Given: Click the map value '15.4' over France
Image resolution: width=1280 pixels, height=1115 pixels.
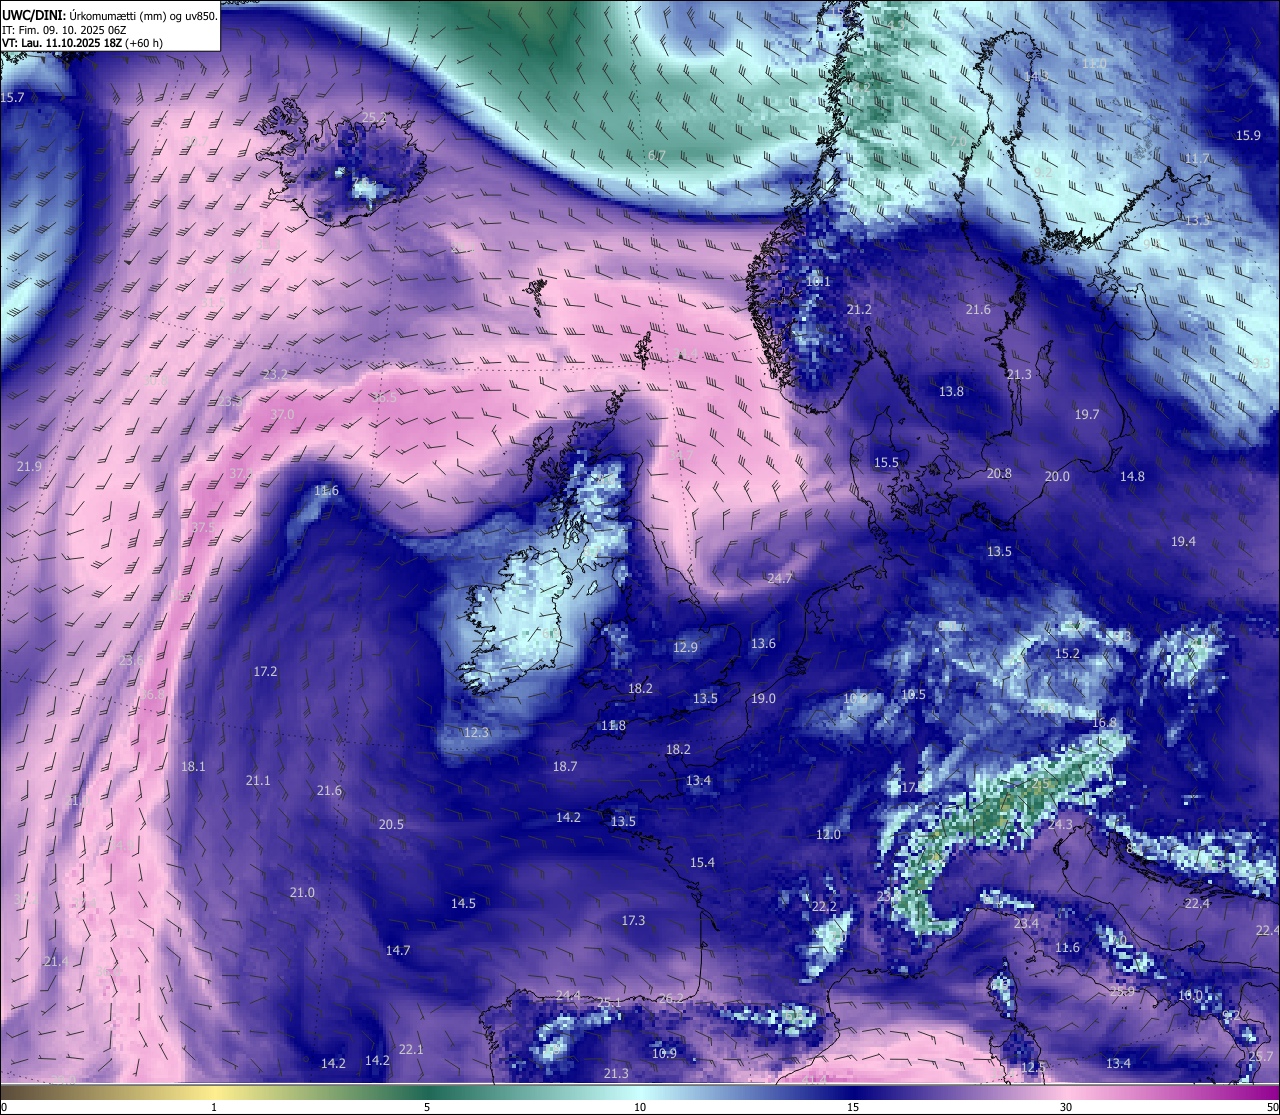Looking at the screenshot, I should coord(702,863).
